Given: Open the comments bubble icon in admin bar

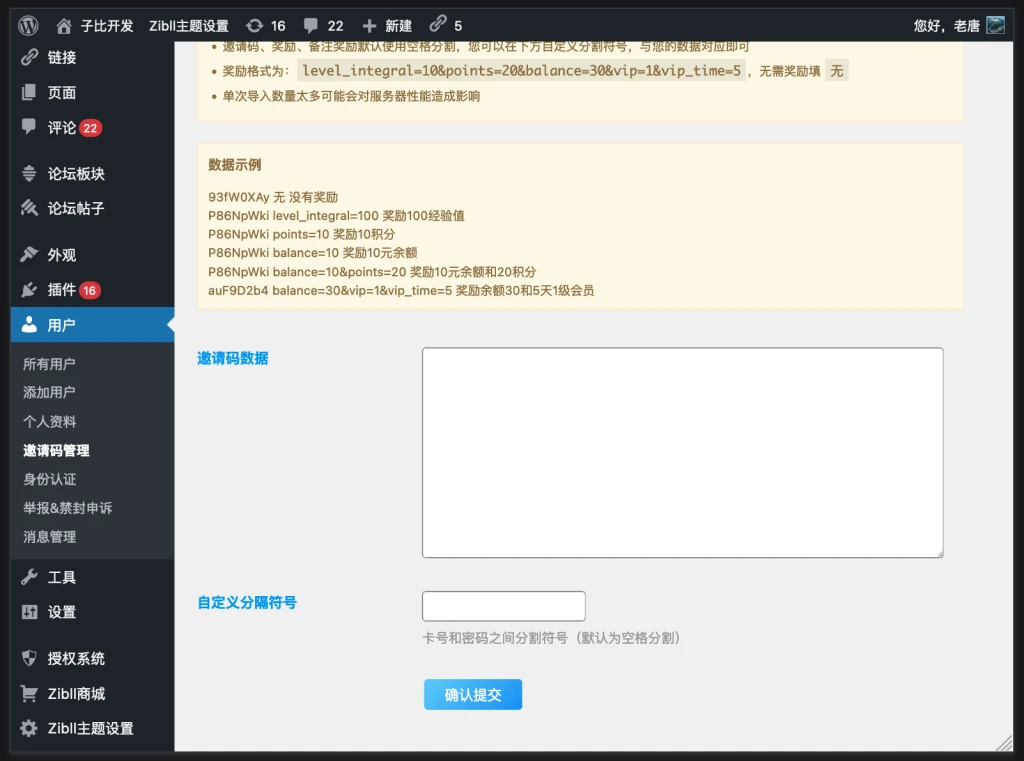Looking at the screenshot, I should pyautogui.click(x=312, y=25).
